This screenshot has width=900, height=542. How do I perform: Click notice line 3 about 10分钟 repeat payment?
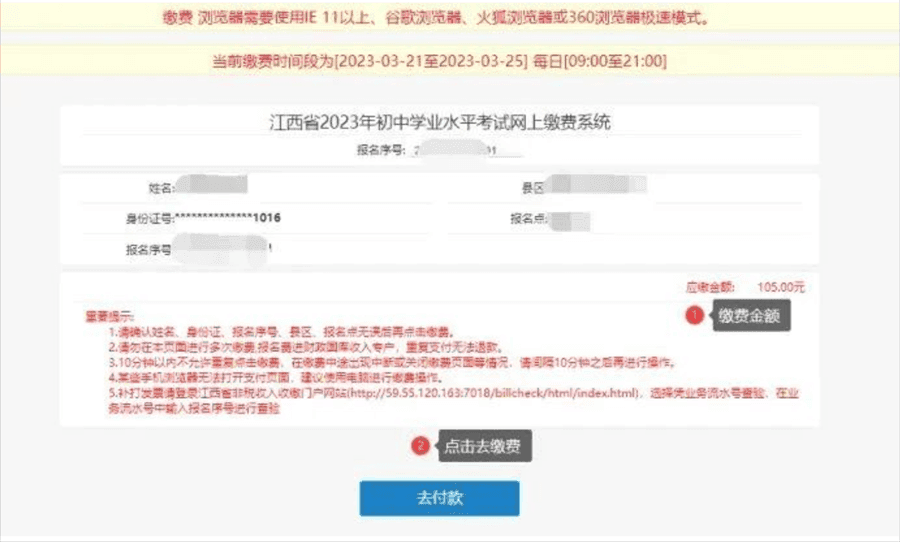(x=392, y=363)
